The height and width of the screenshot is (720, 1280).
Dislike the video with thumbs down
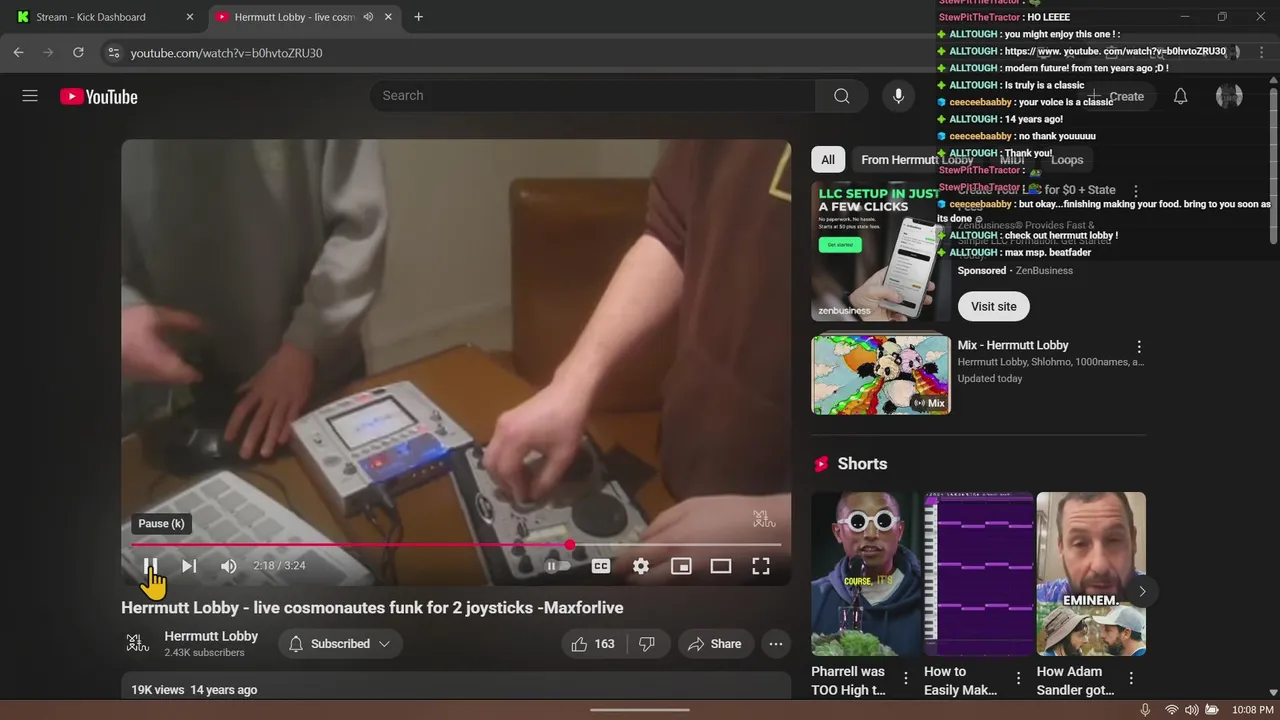tap(647, 644)
